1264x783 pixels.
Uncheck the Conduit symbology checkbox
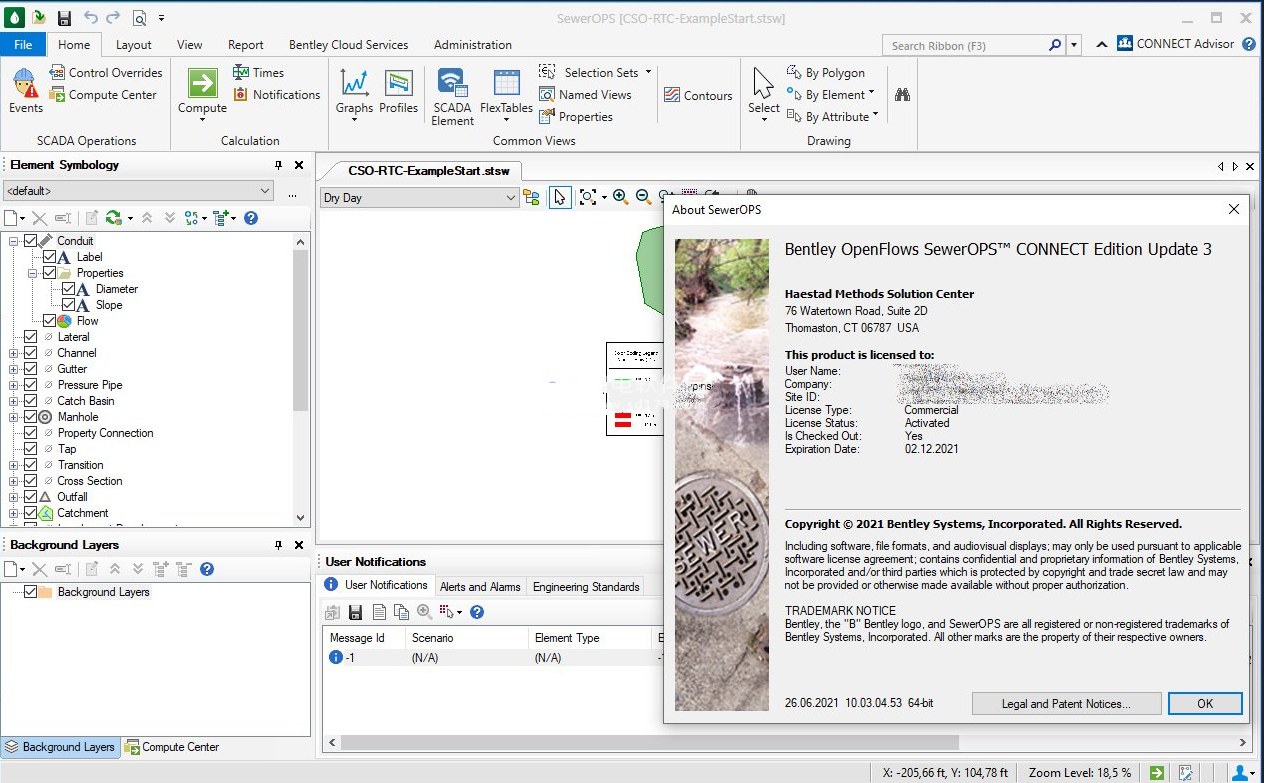pyautogui.click(x=30, y=241)
